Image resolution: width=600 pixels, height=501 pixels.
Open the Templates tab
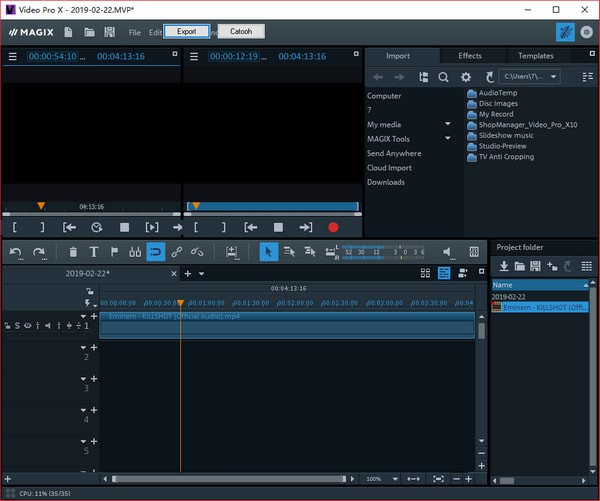(535, 56)
